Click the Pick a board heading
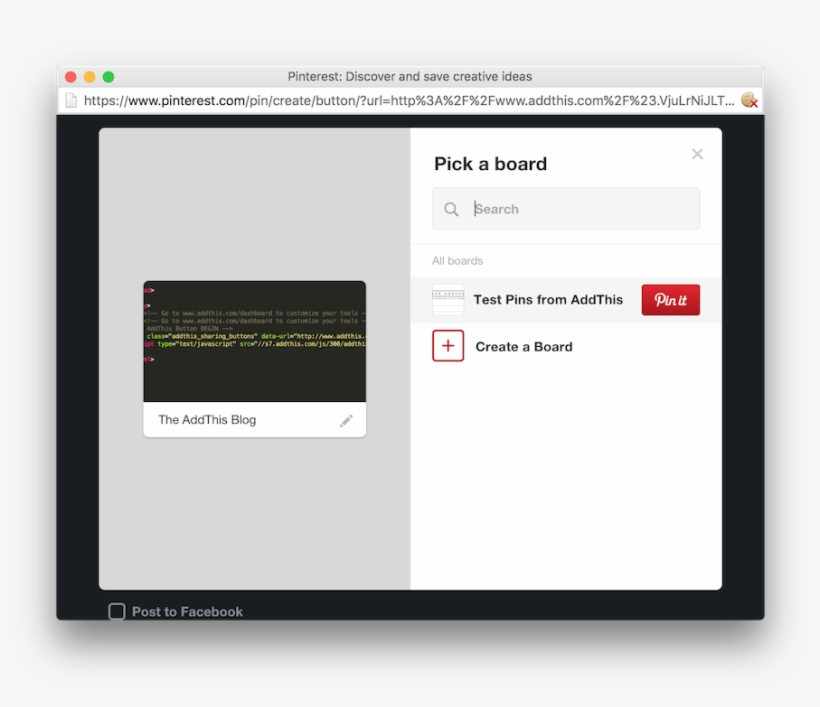The height and width of the screenshot is (707, 820). click(x=491, y=164)
